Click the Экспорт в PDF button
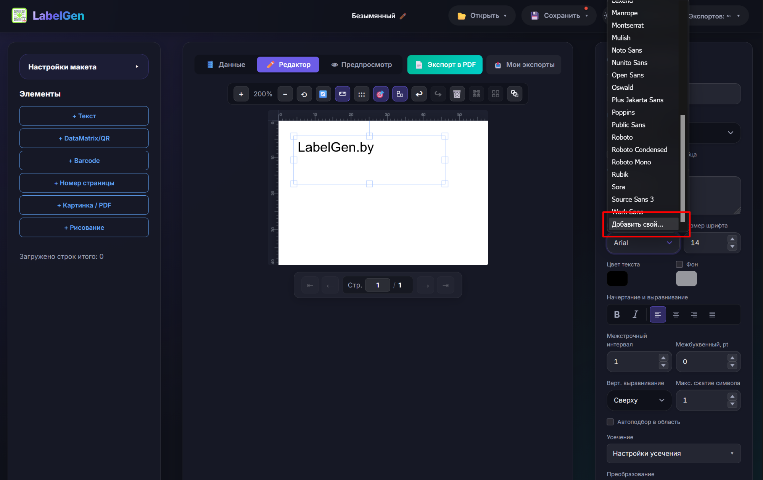 click(x=445, y=64)
